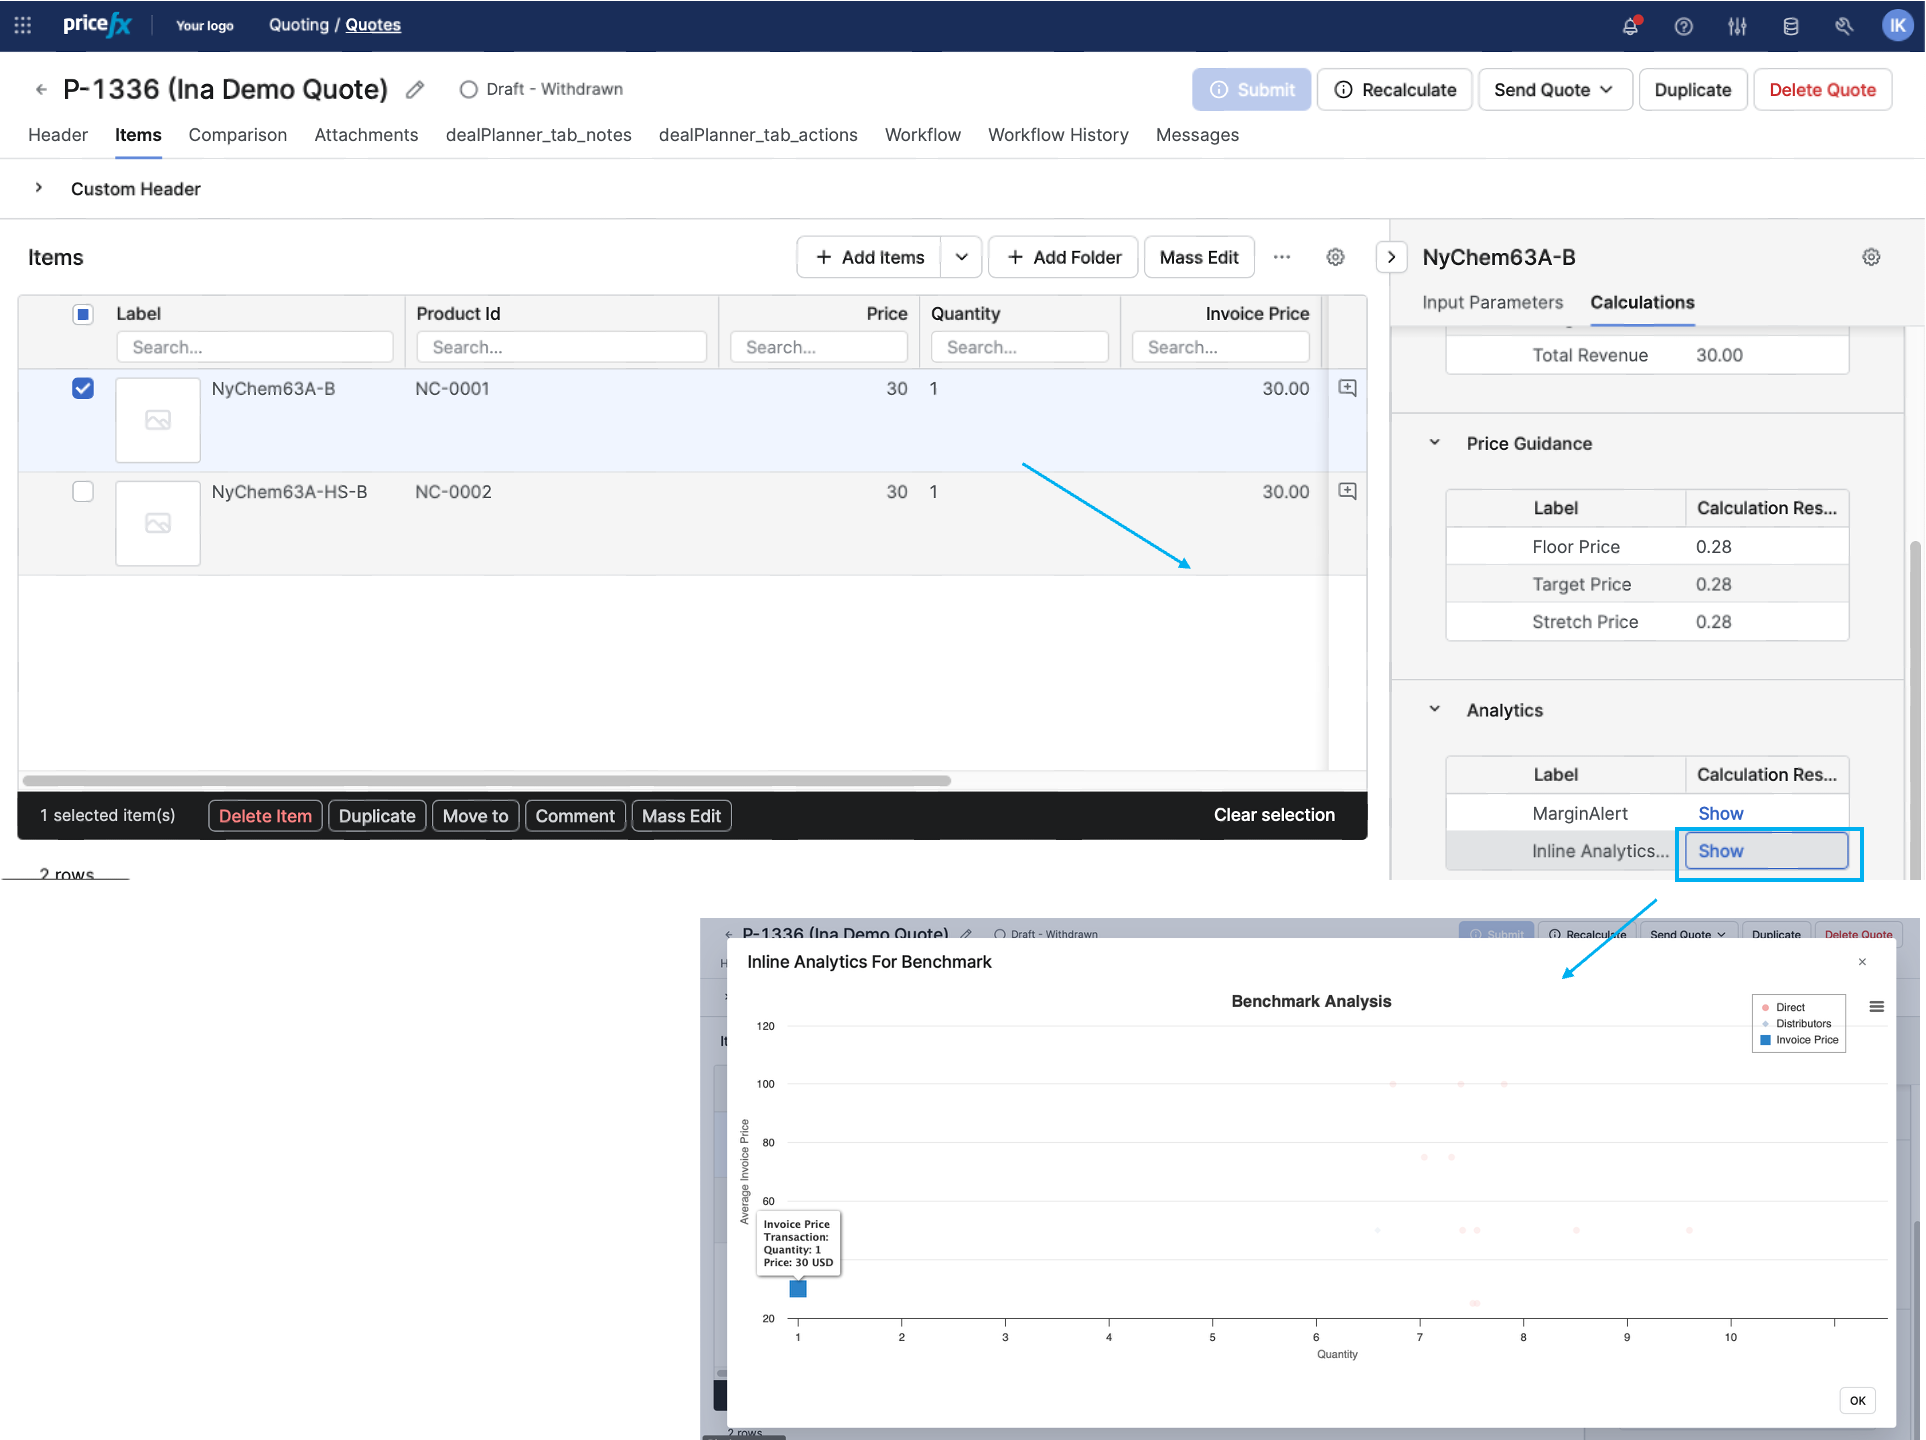The width and height of the screenshot is (1926, 1440).
Task: Add comment on NyChem63A-HS-B row
Action: pos(1347,491)
